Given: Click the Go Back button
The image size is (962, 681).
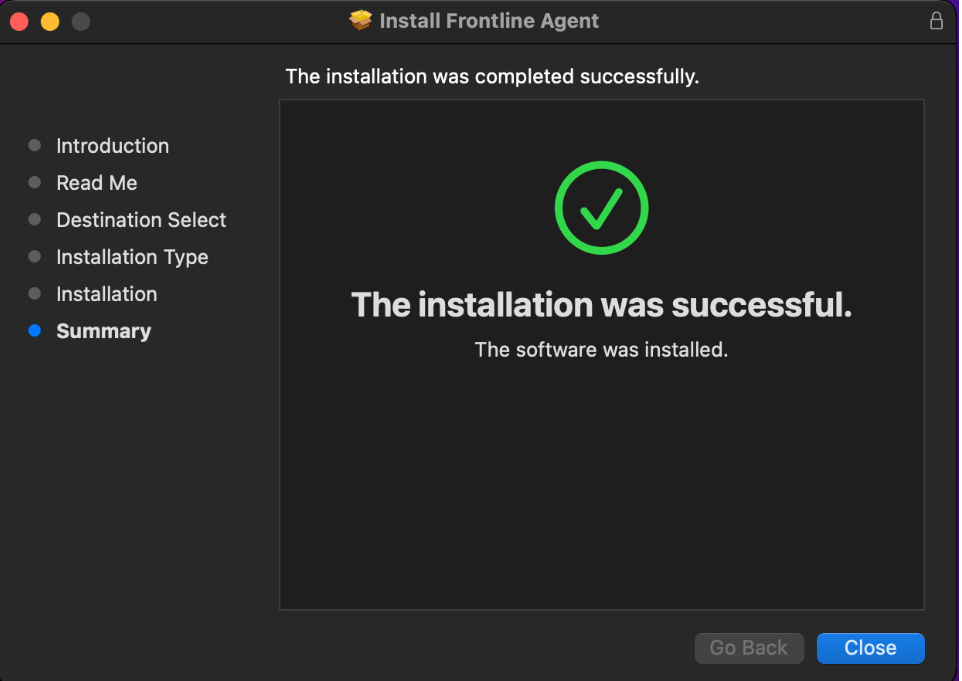Looking at the screenshot, I should pyautogui.click(x=749, y=648).
